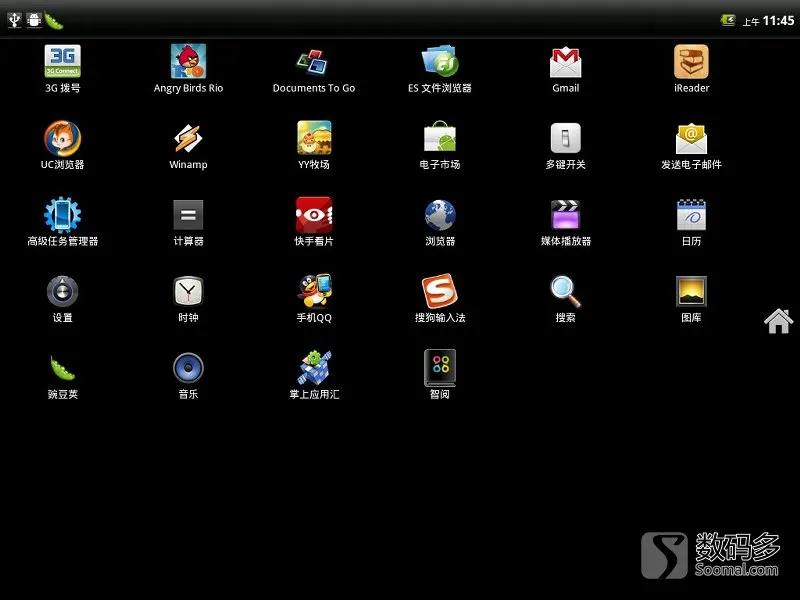Screen dimensions: 800x600
Task: Tap the battery indicator in status bar
Action: coord(728,20)
